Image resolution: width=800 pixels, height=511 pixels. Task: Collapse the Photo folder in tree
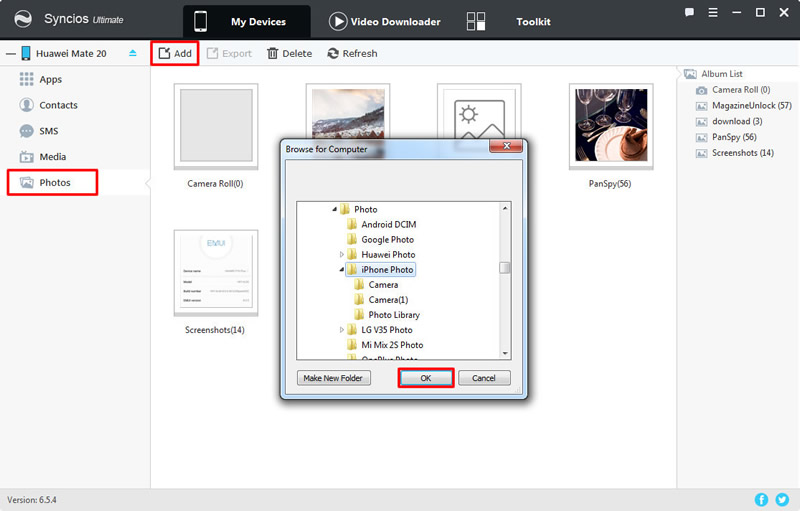tap(335, 209)
